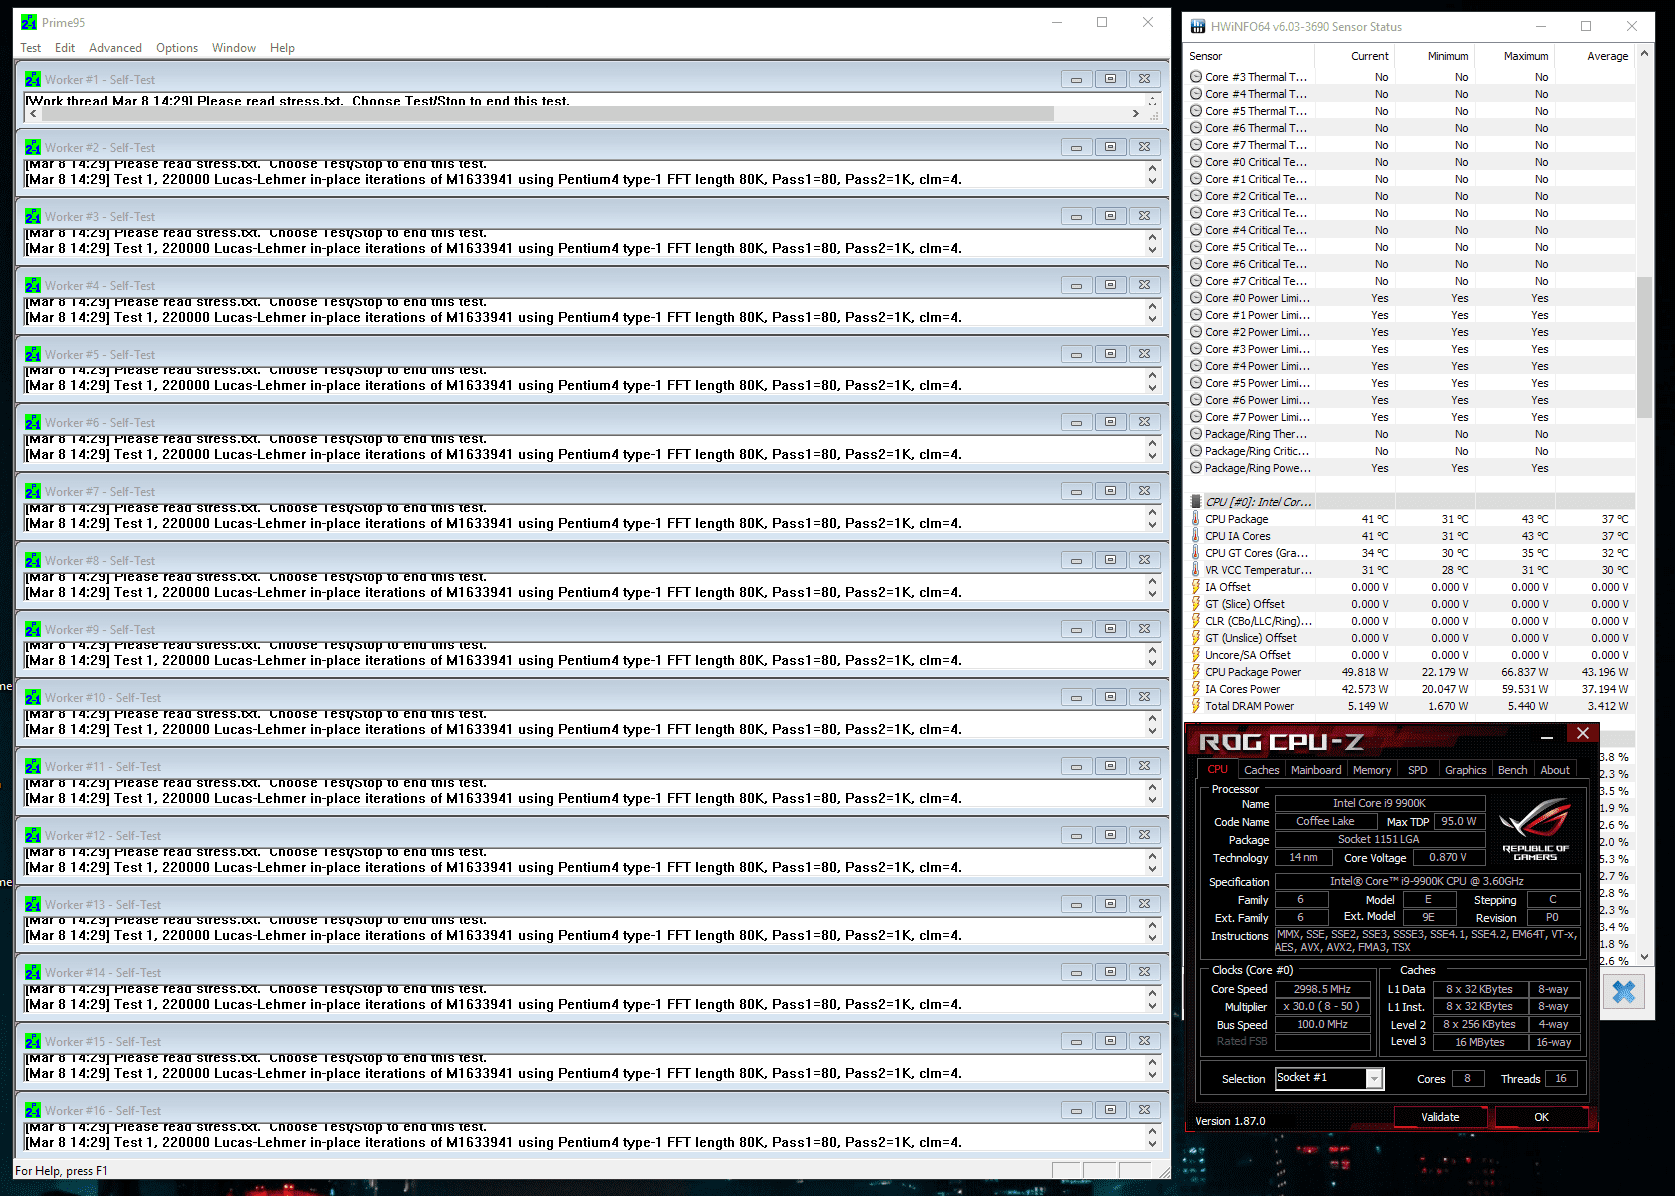Minimize the Worker #3 self-test window
The image size is (1675, 1196).
pyautogui.click(x=1076, y=216)
